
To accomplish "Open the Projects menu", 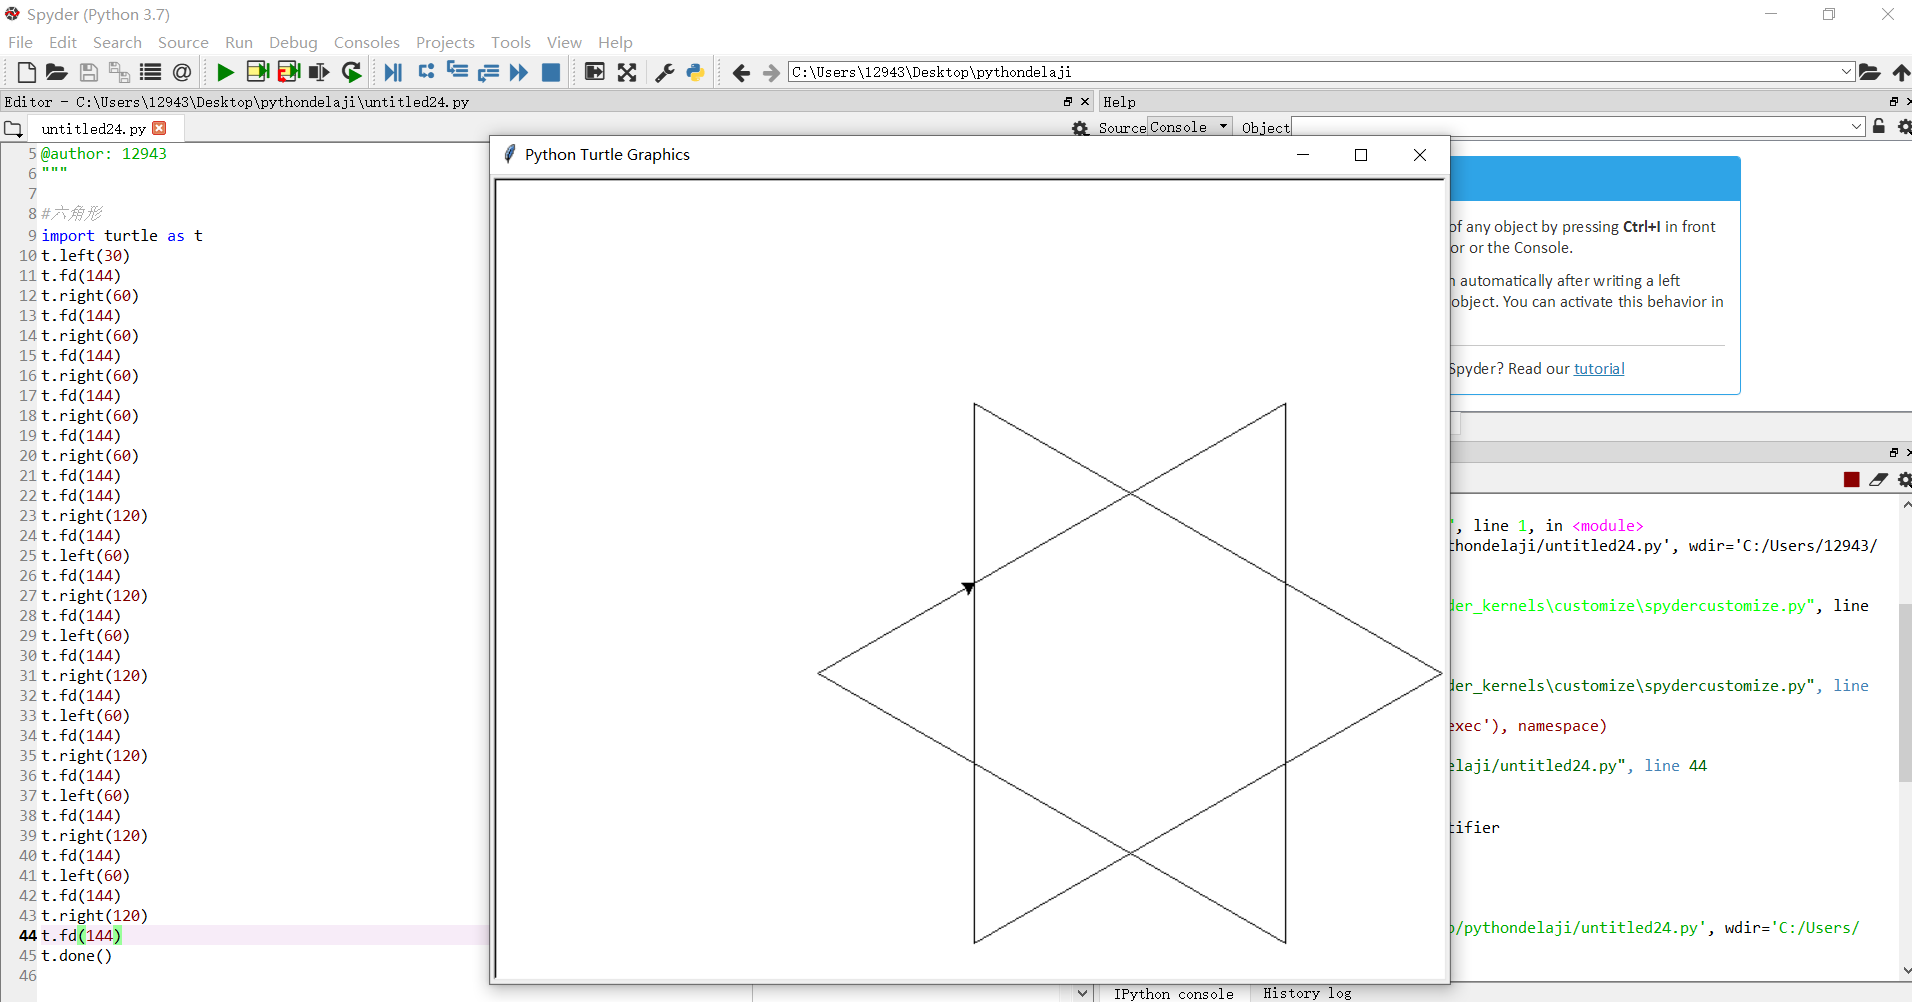I will (445, 42).
